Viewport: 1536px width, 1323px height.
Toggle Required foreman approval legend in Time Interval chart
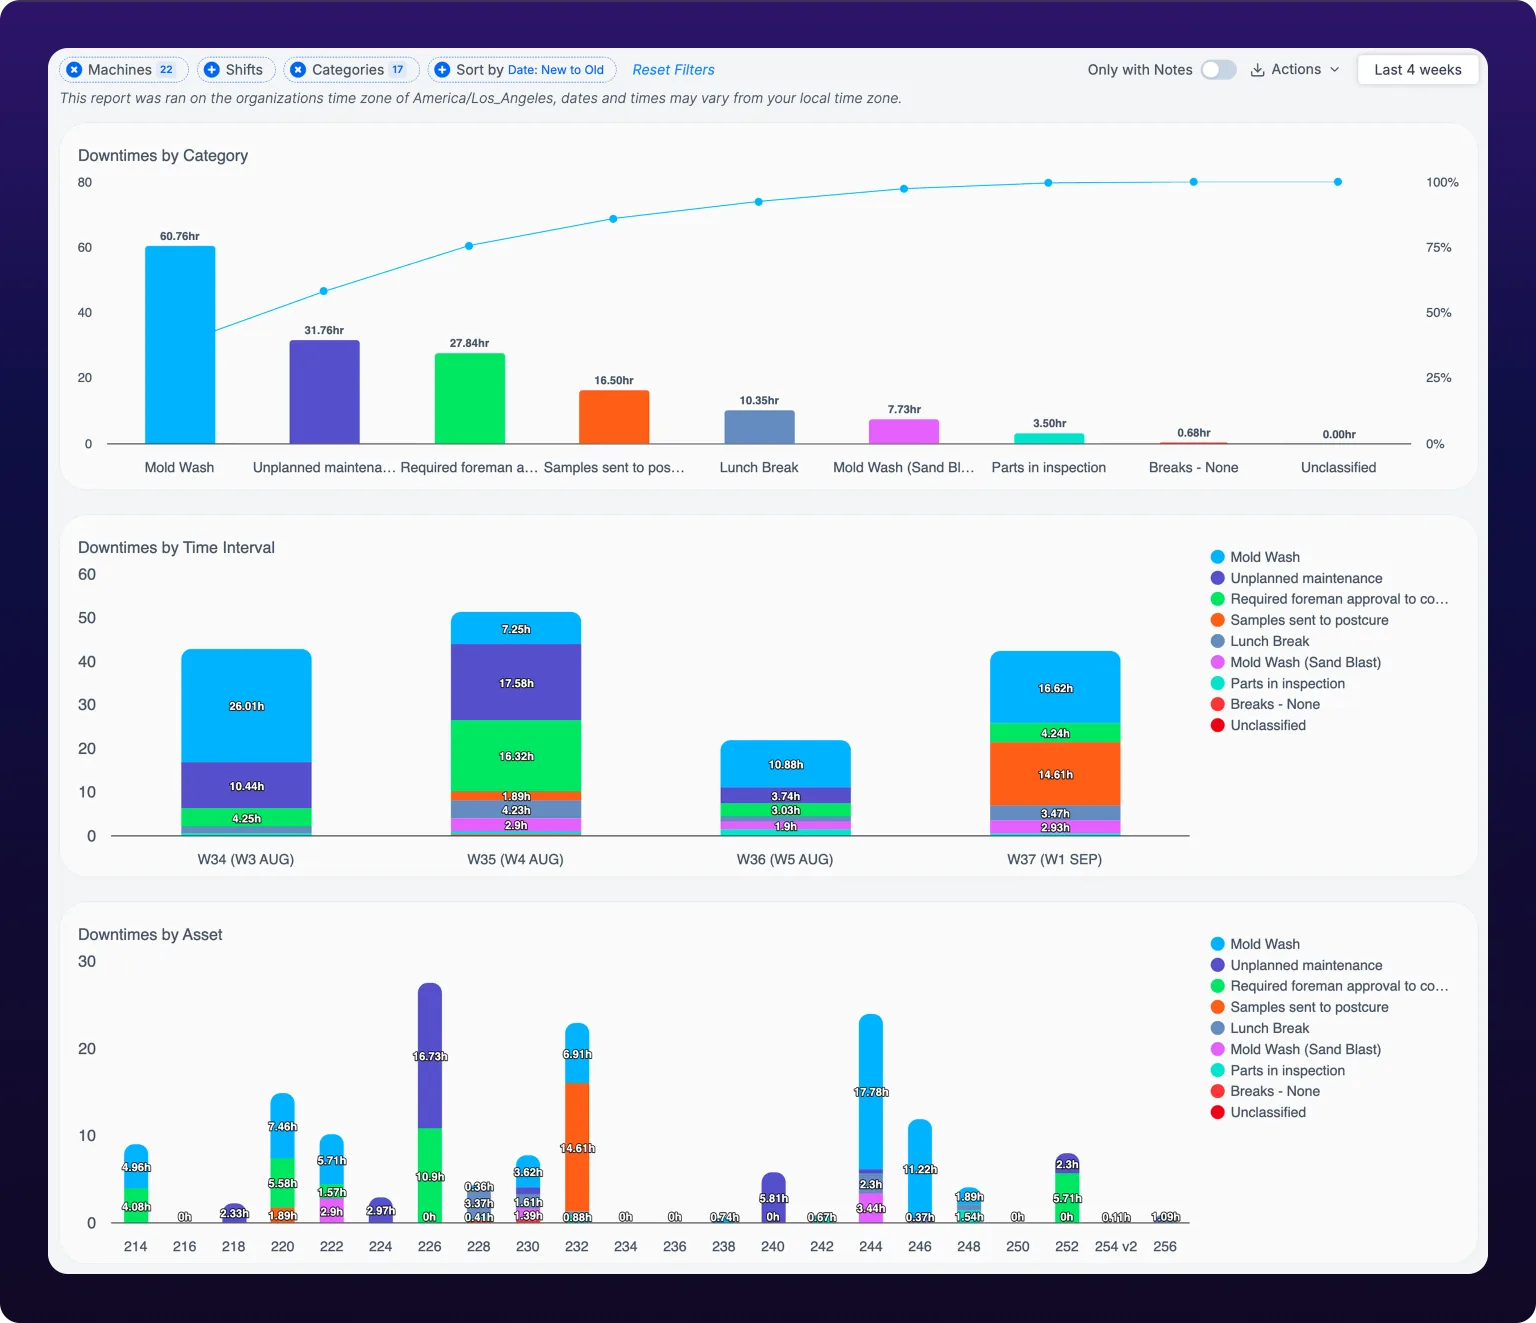point(1329,599)
